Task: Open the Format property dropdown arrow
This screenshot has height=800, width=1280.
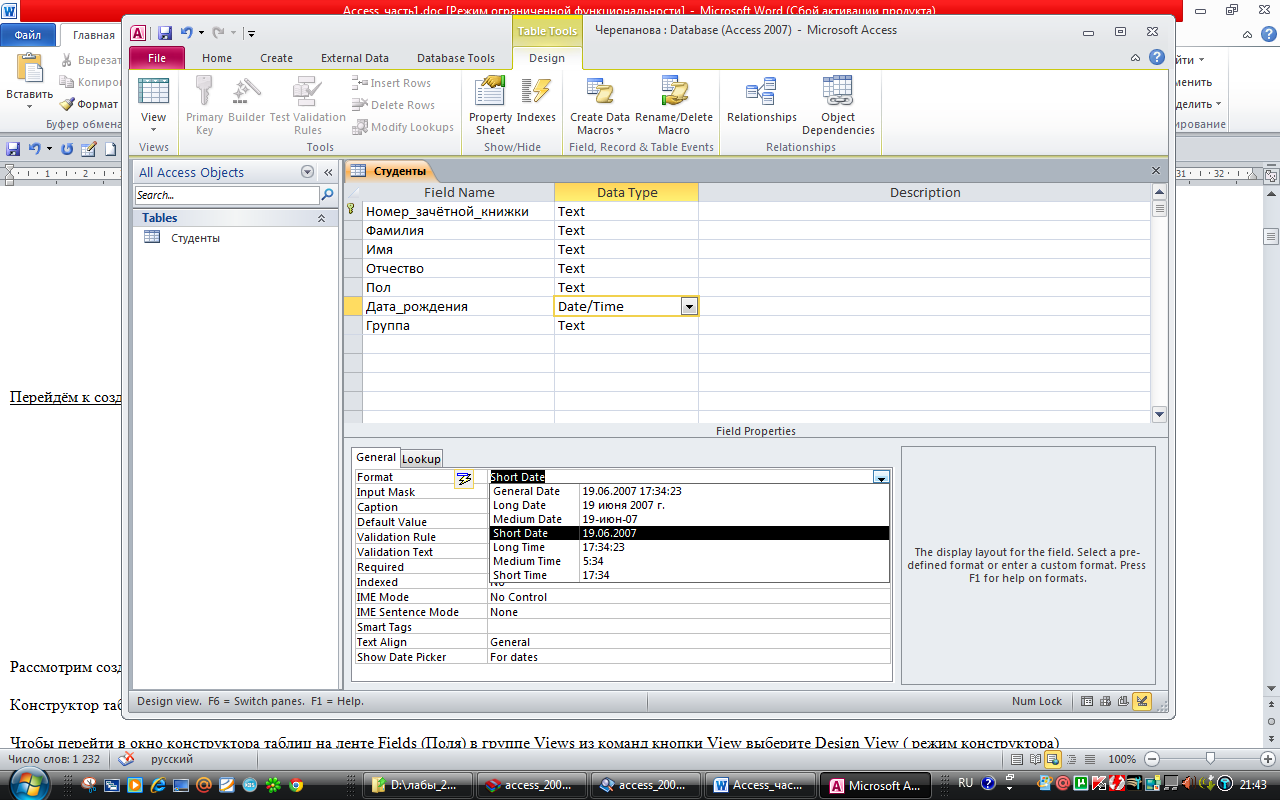Action: coord(880,478)
